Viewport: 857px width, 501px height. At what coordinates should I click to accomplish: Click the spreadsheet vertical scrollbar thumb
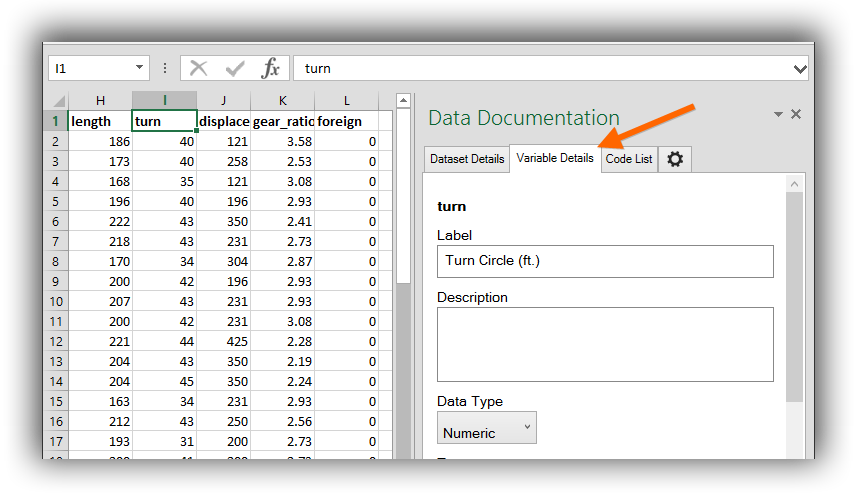click(x=403, y=196)
